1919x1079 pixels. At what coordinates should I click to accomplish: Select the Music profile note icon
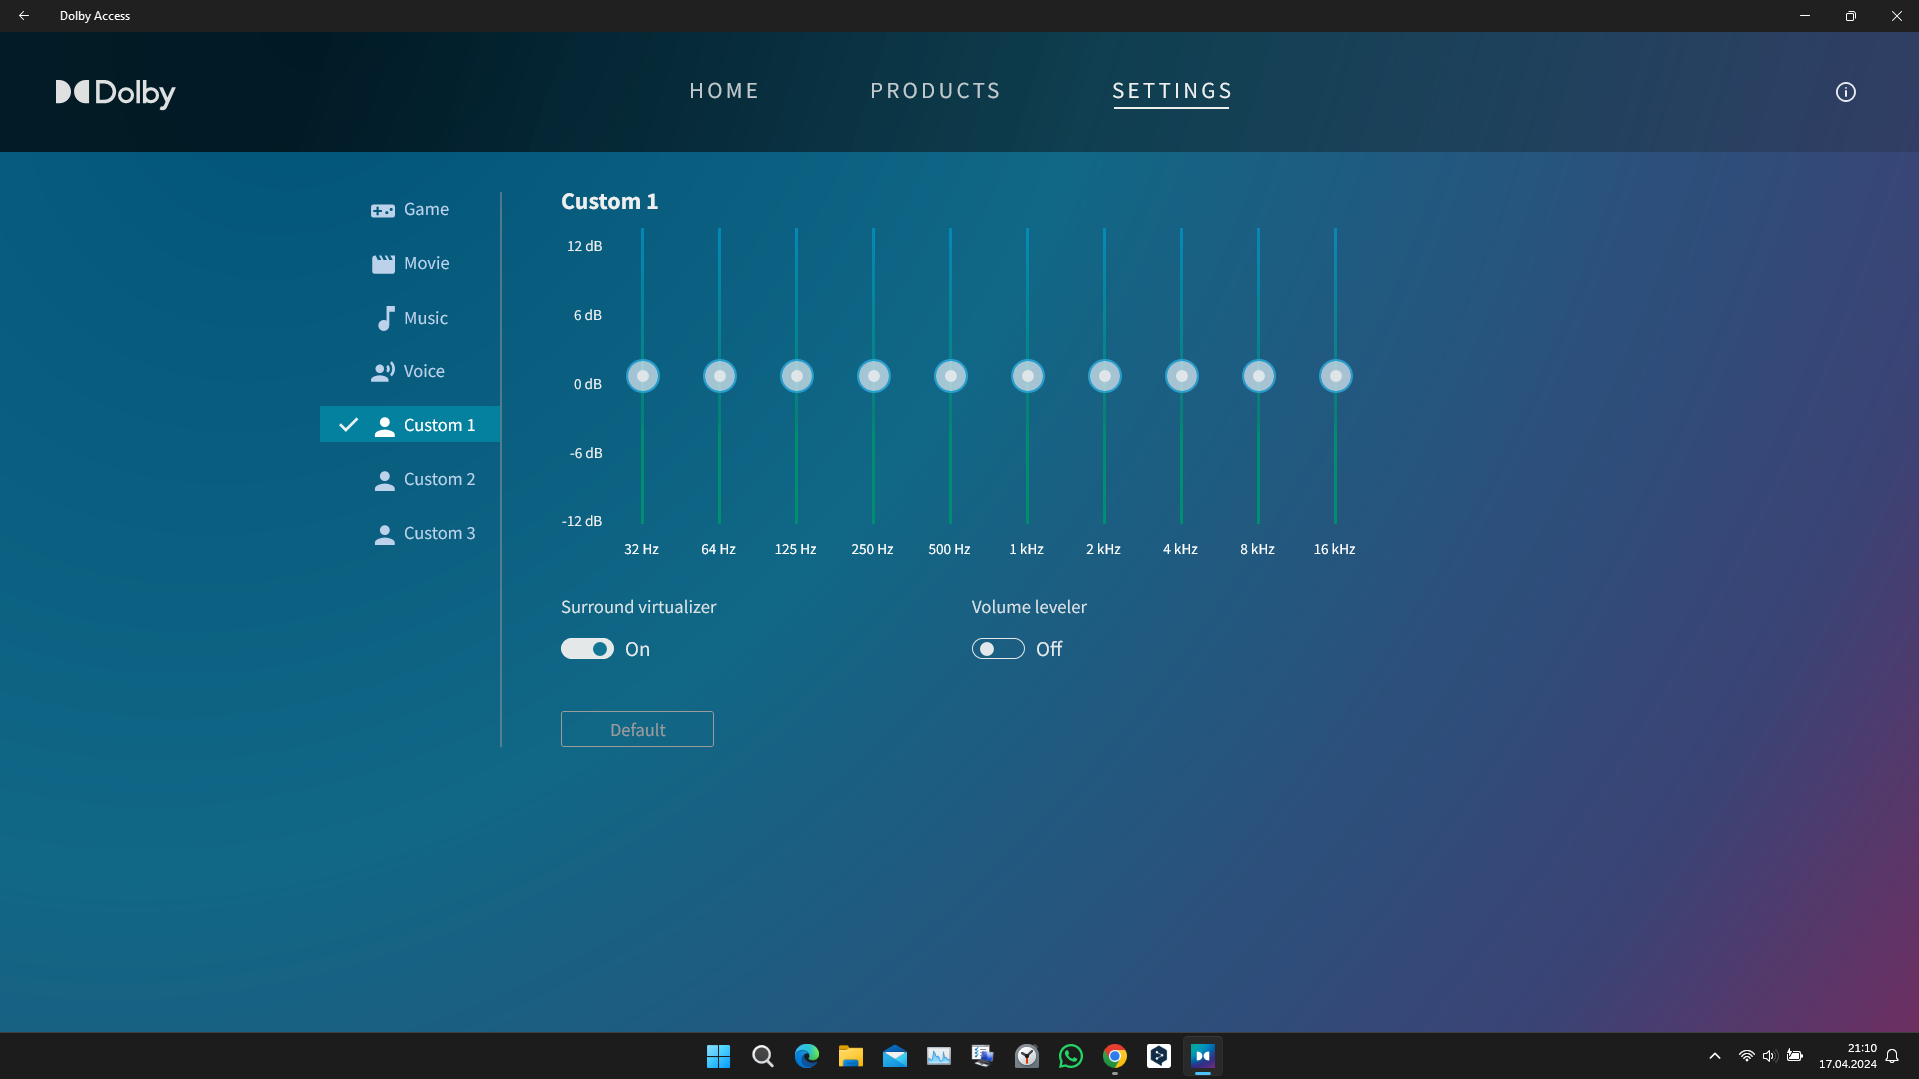click(x=385, y=318)
